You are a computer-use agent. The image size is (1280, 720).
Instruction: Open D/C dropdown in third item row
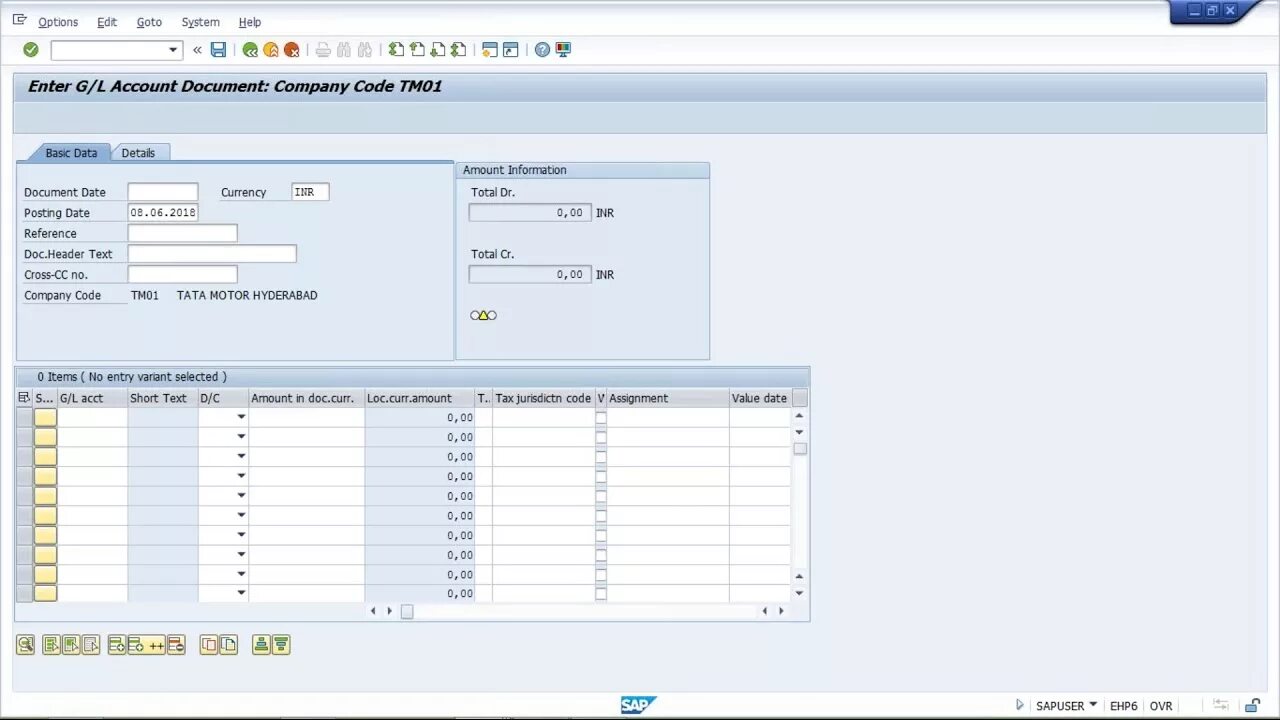pos(241,456)
